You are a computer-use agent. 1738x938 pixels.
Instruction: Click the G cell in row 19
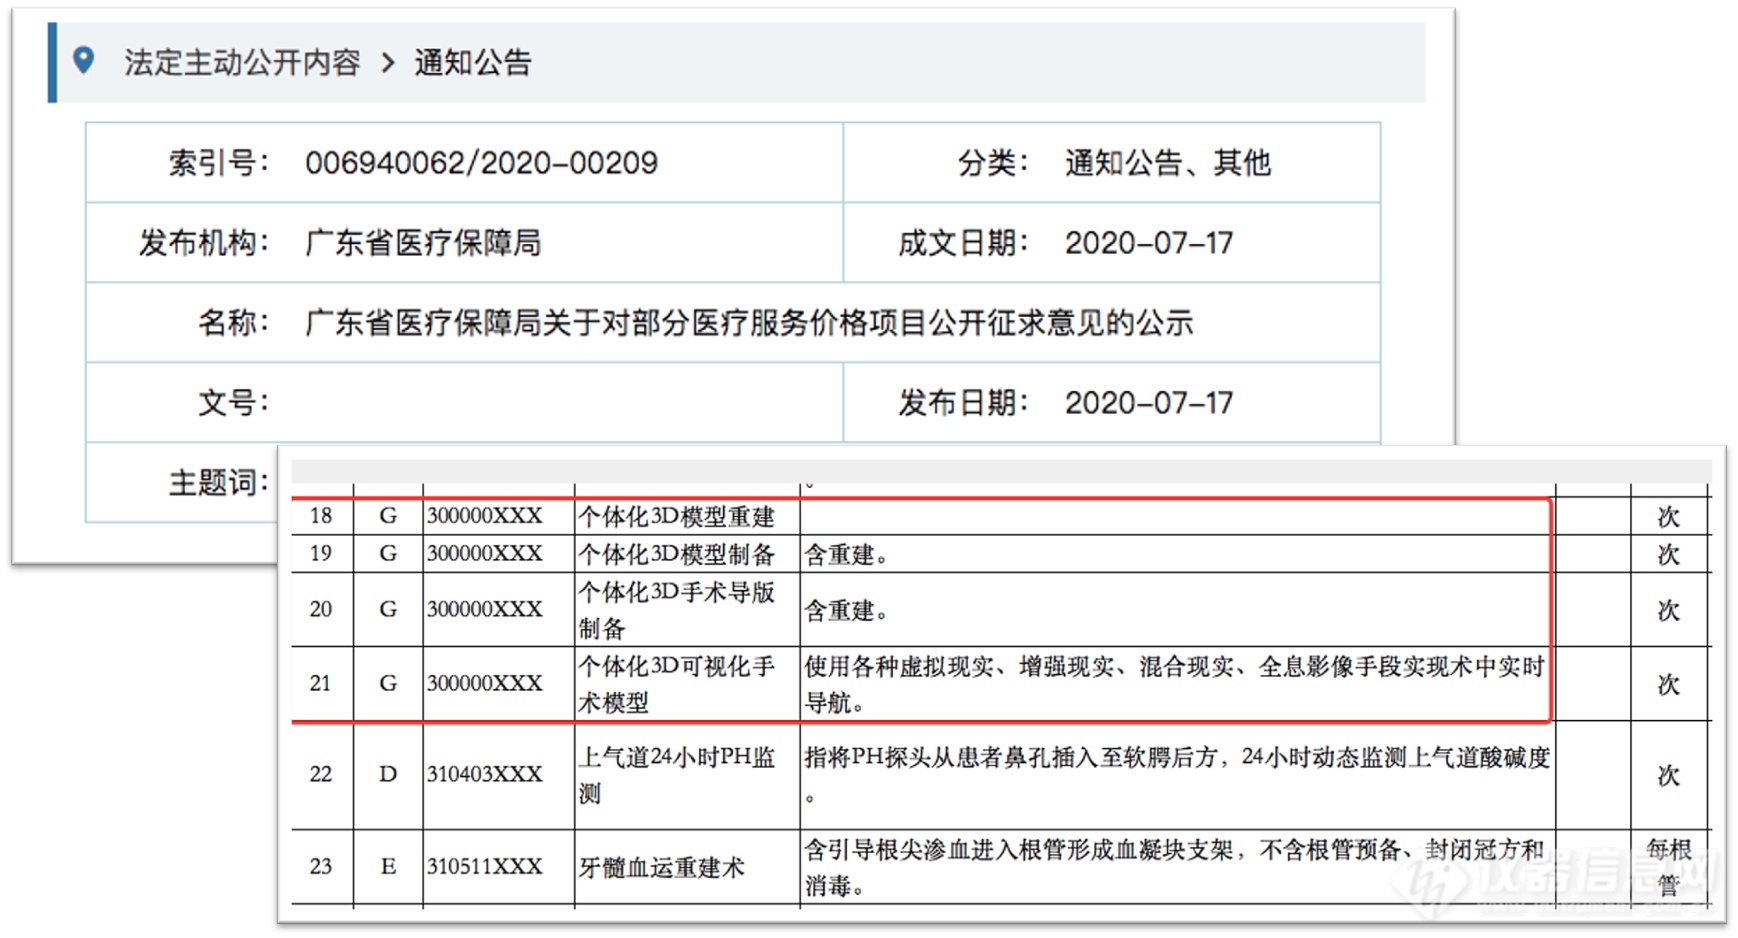388,554
